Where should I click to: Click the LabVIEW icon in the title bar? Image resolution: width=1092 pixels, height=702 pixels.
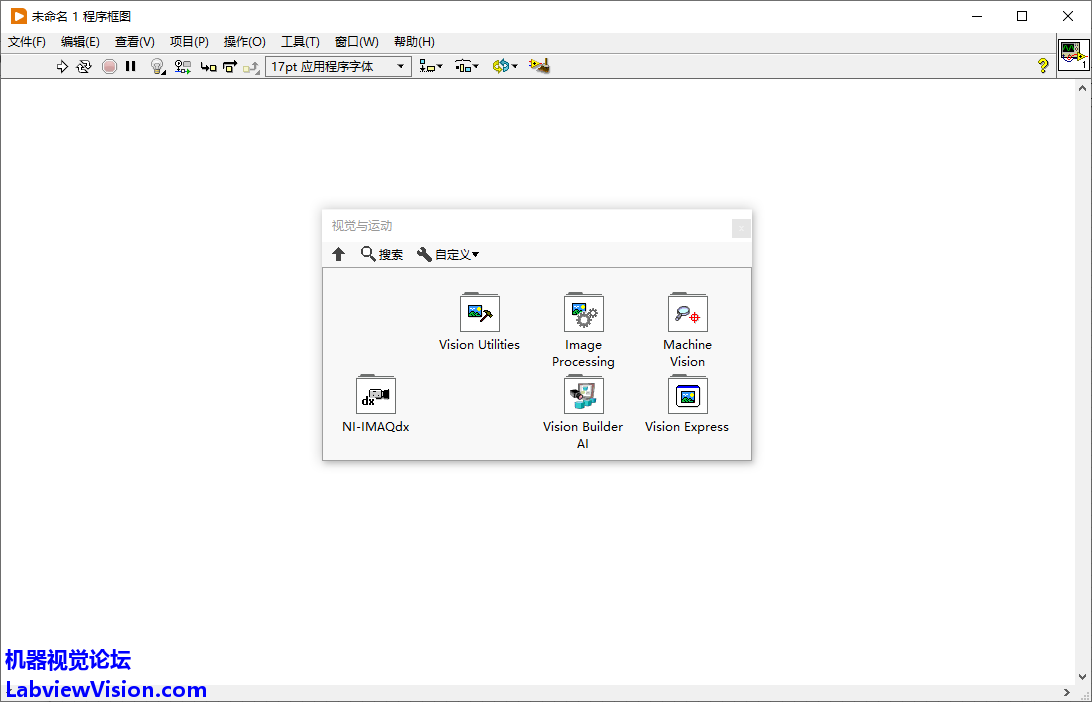[19, 16]
